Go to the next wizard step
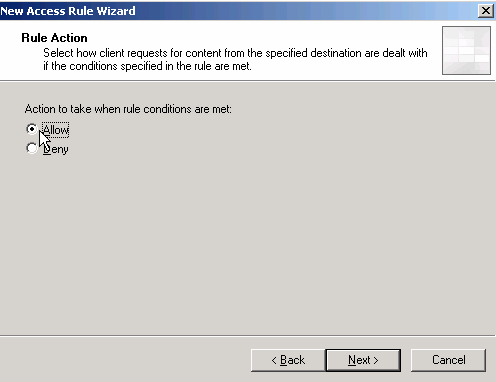496x382 pixels. pos(363,360)
